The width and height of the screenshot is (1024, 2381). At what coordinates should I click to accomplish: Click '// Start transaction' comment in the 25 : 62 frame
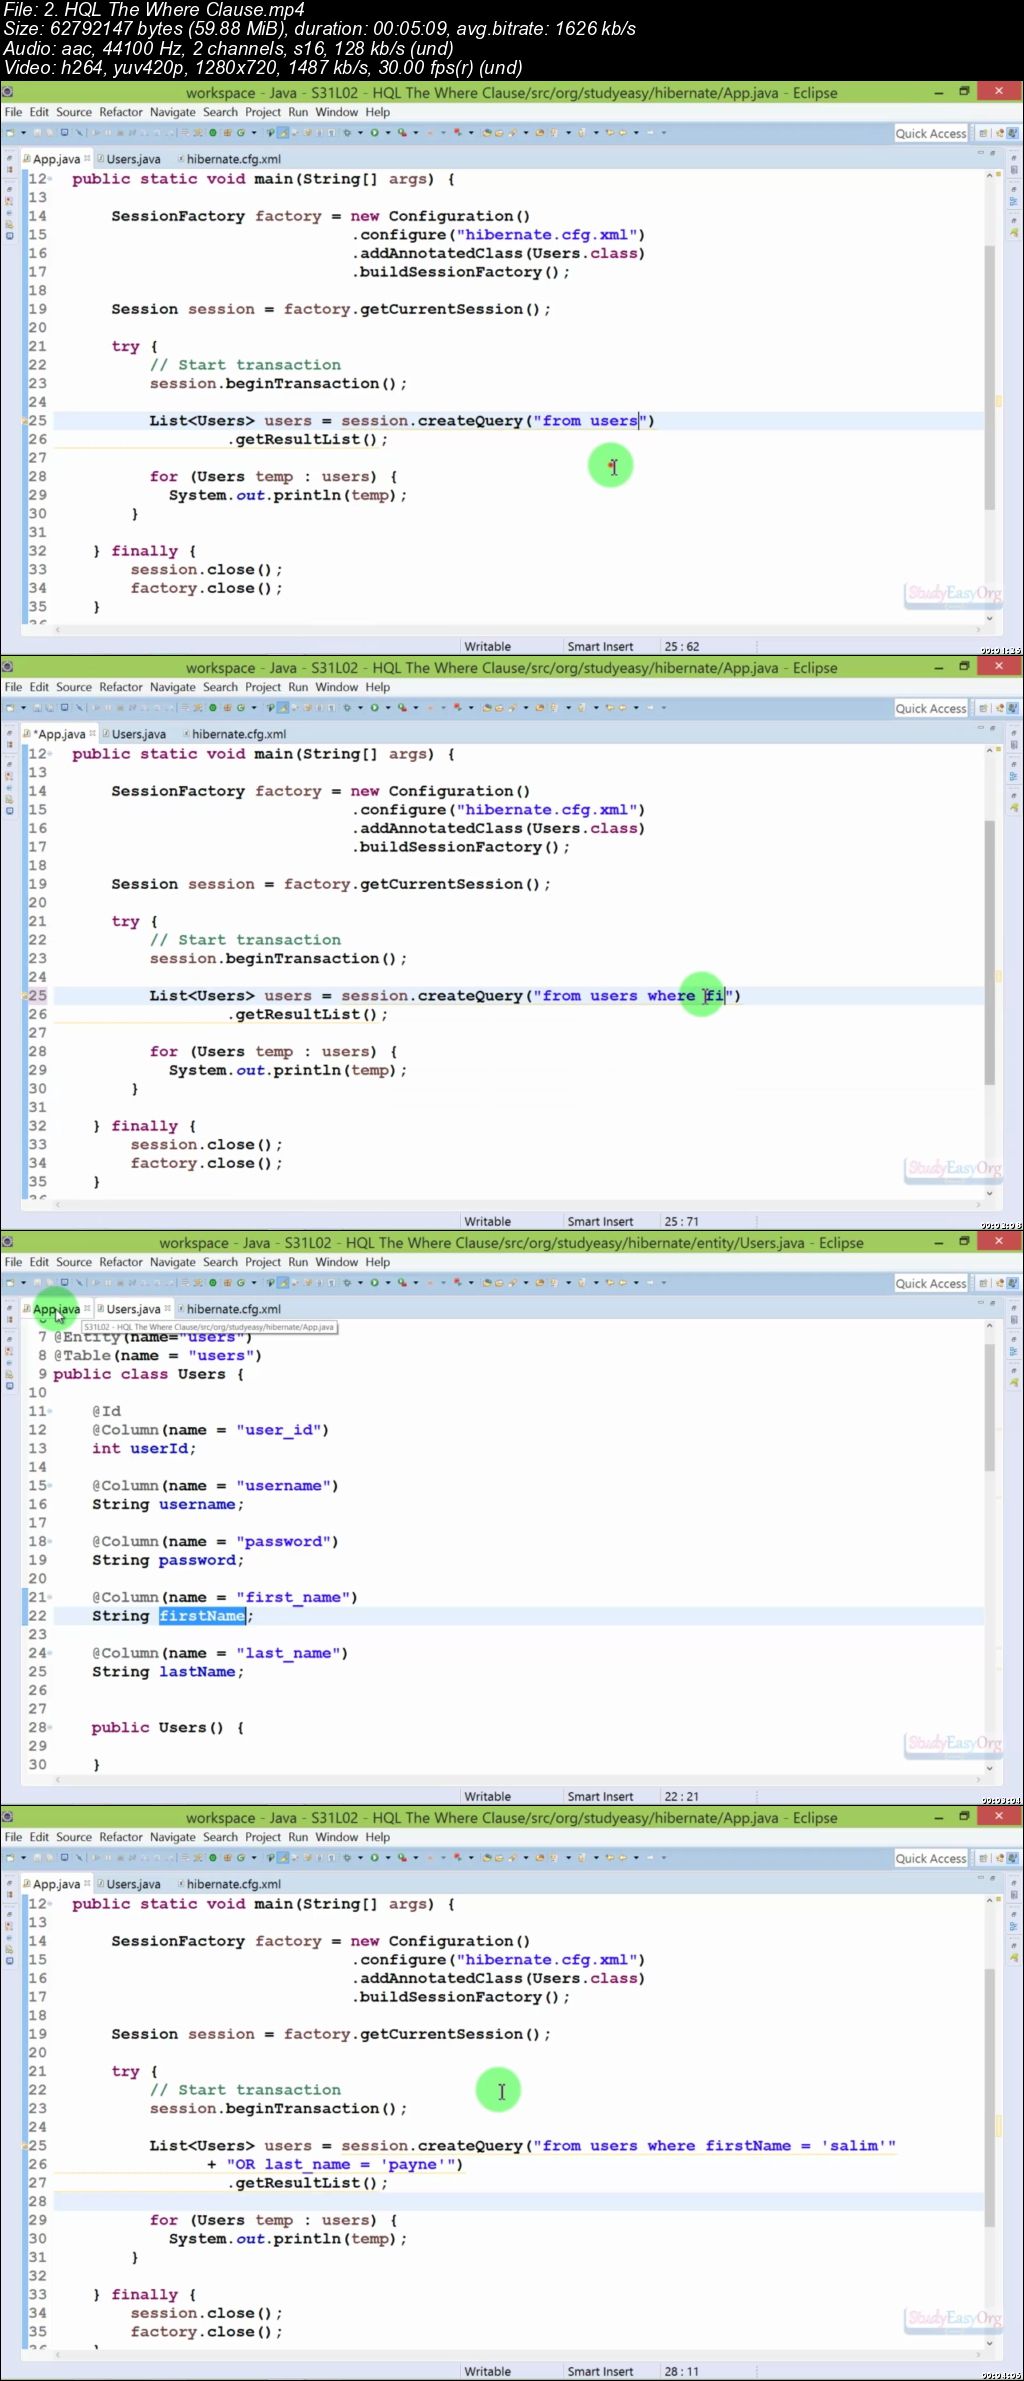tap(245, 365)
